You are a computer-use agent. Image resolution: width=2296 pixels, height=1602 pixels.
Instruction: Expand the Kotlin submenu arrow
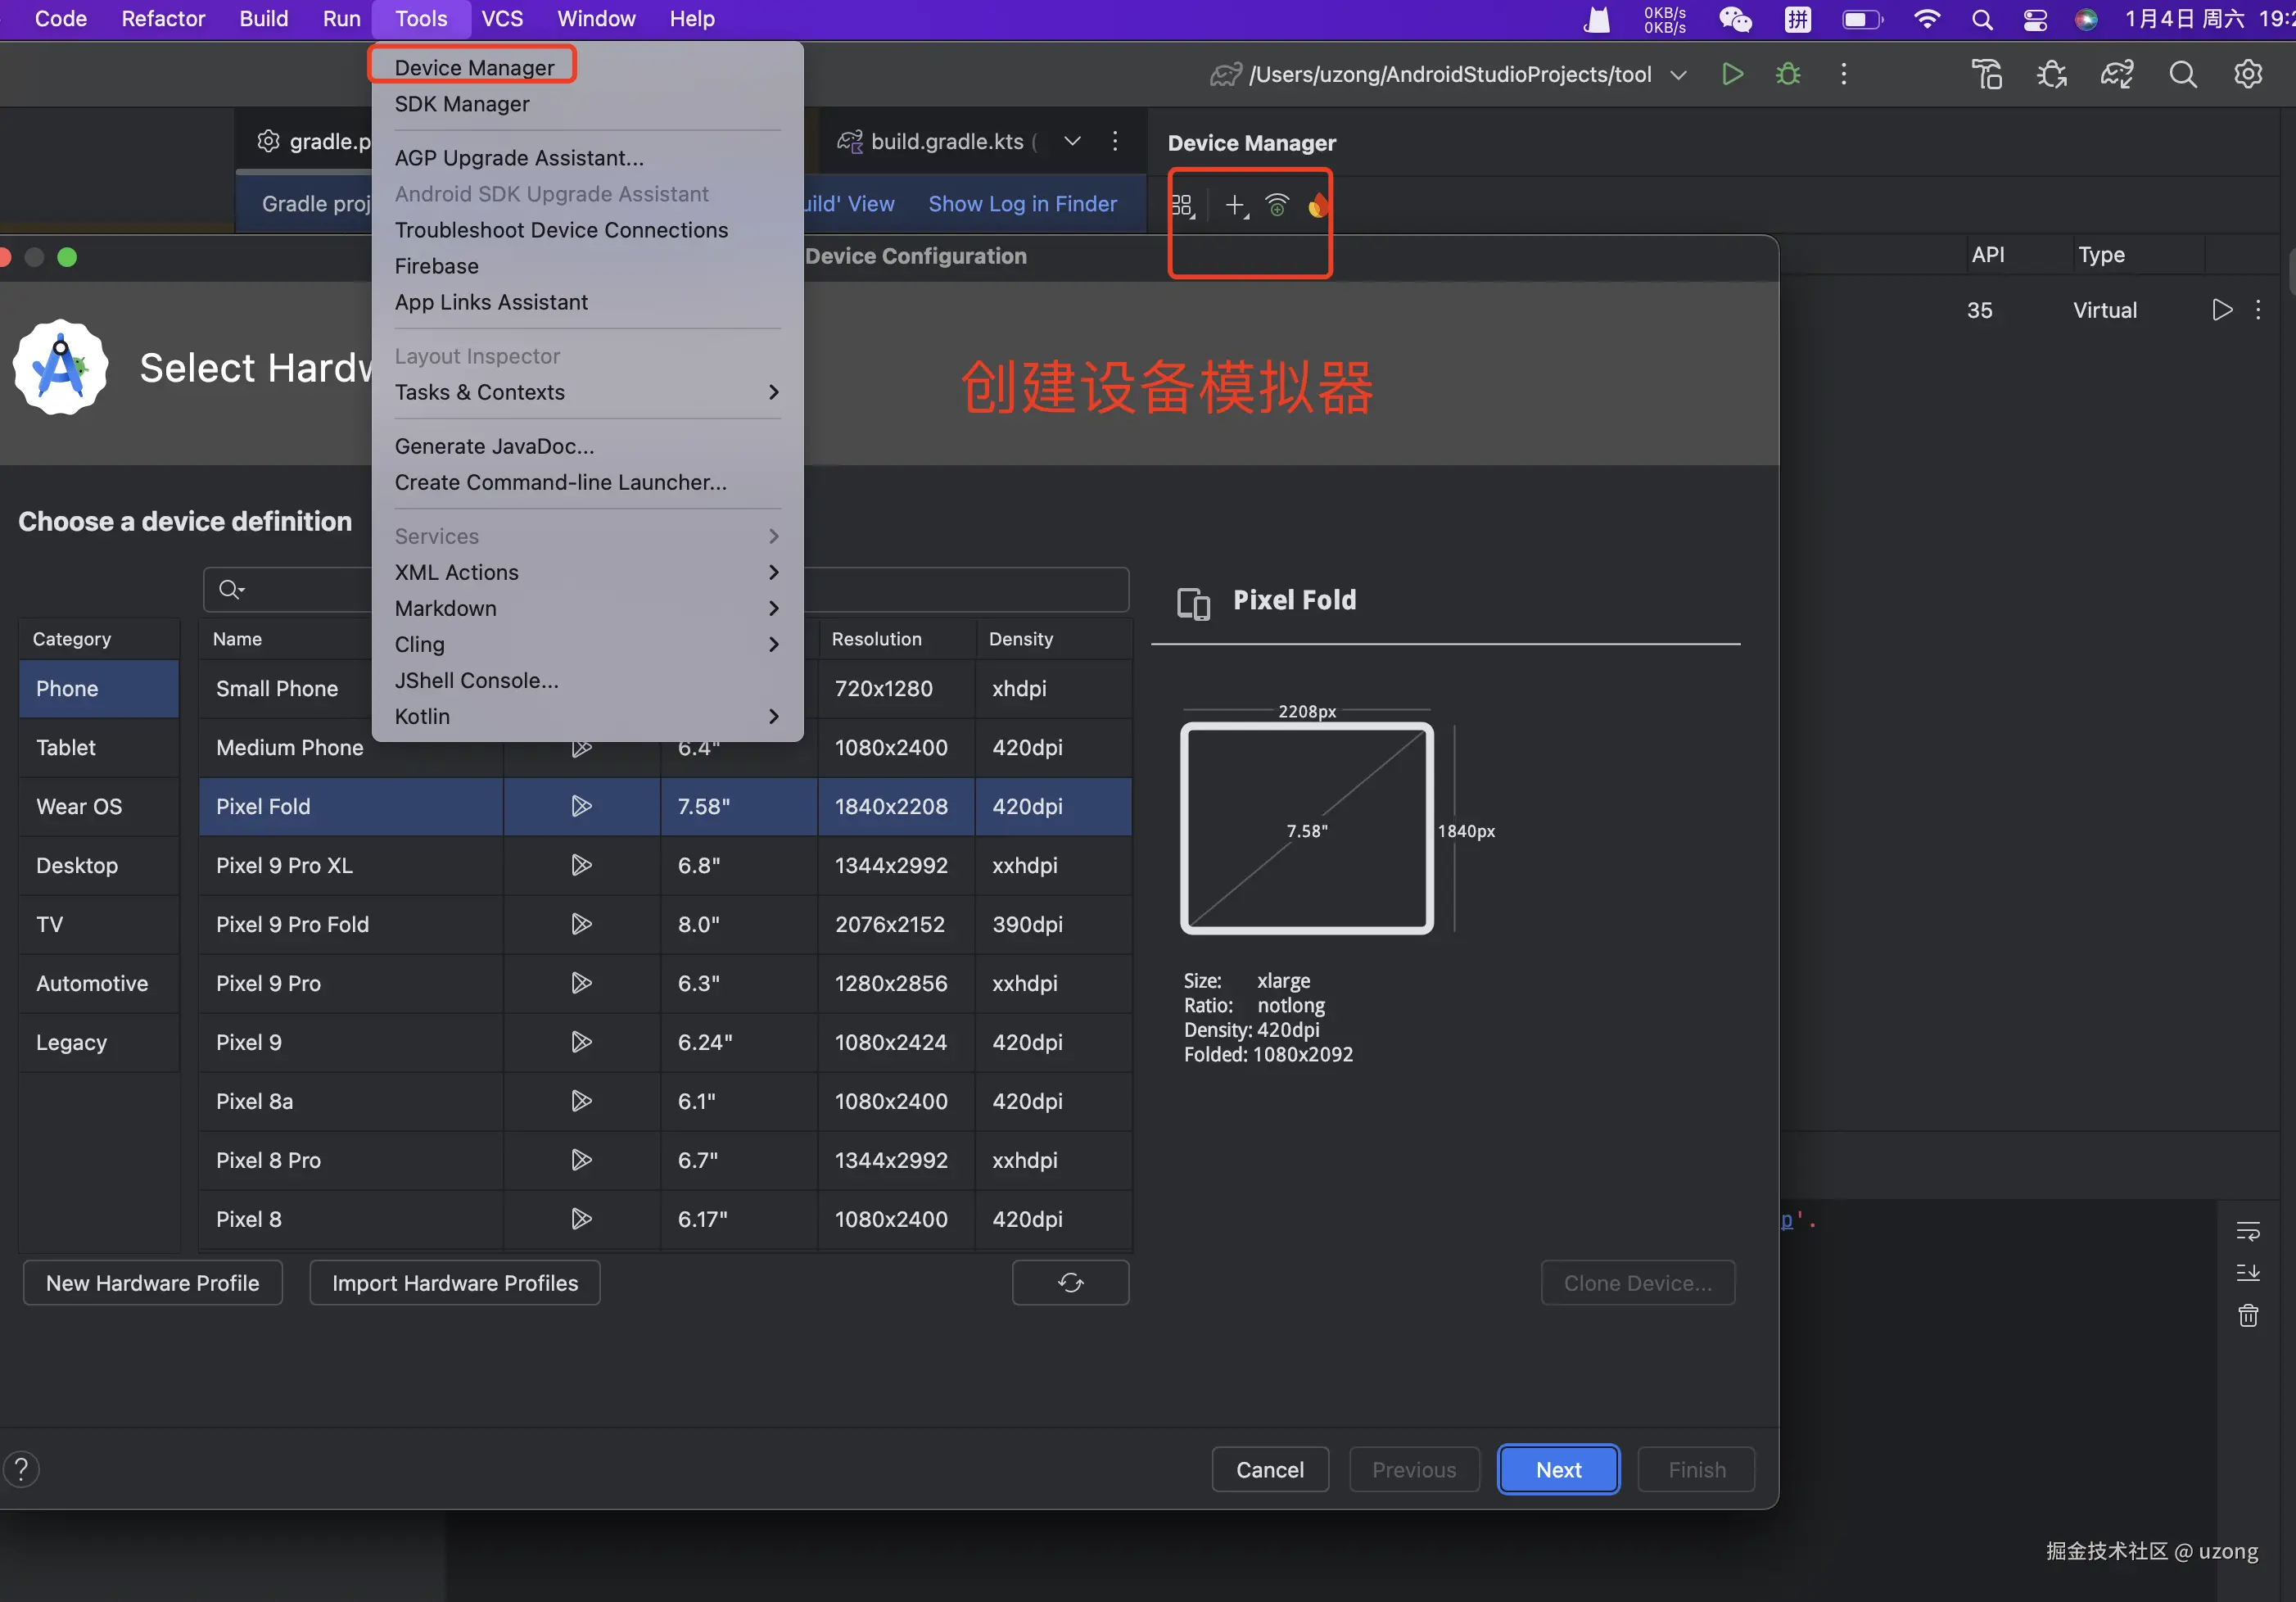point(773,716)
